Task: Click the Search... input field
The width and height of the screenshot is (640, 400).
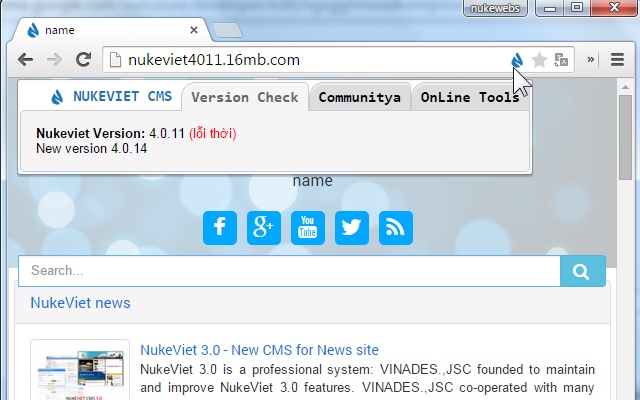Action: click(289, 271)
